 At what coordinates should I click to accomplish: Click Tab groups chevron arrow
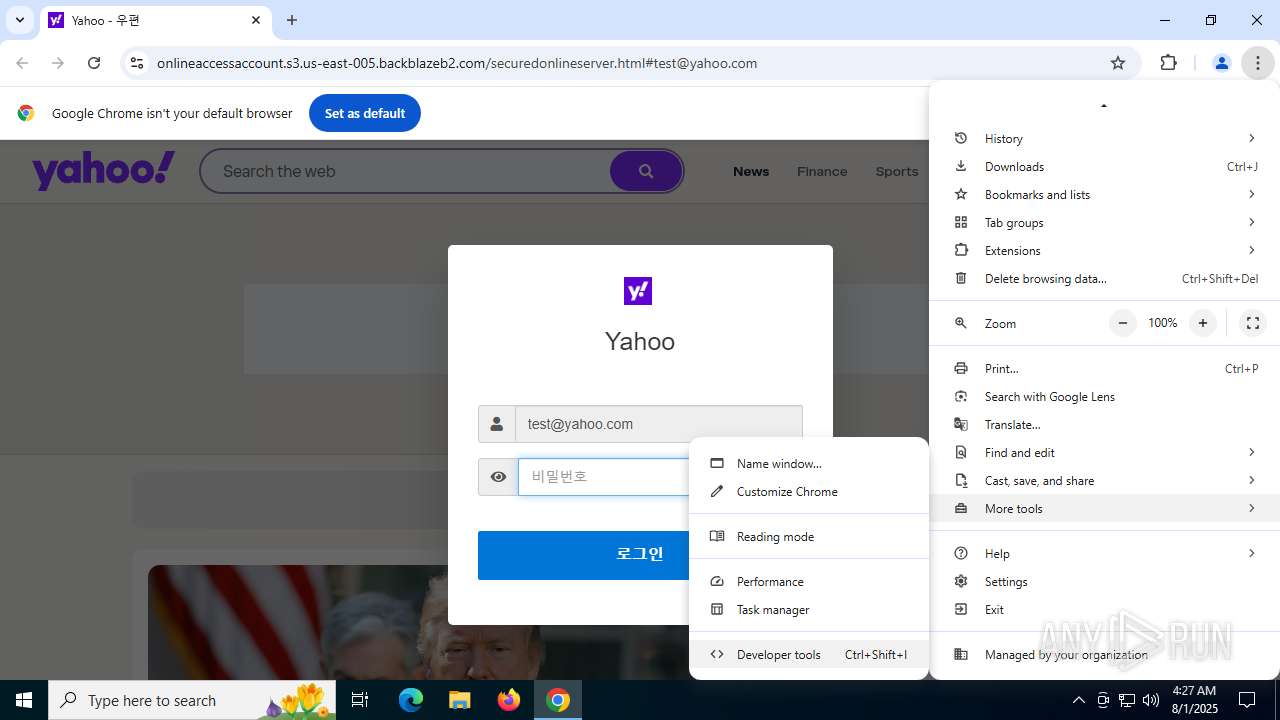click(x=1251, y=222)
